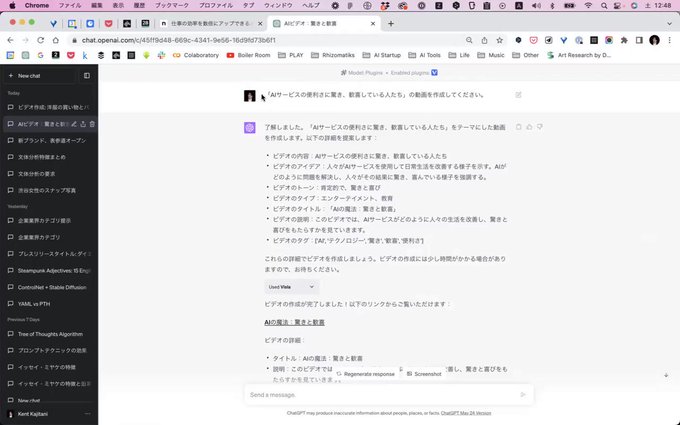Screen dimensions: 680x425
Task: Open the 新ブランド、表参道オープン chat
Action: [x=49, y=141]
